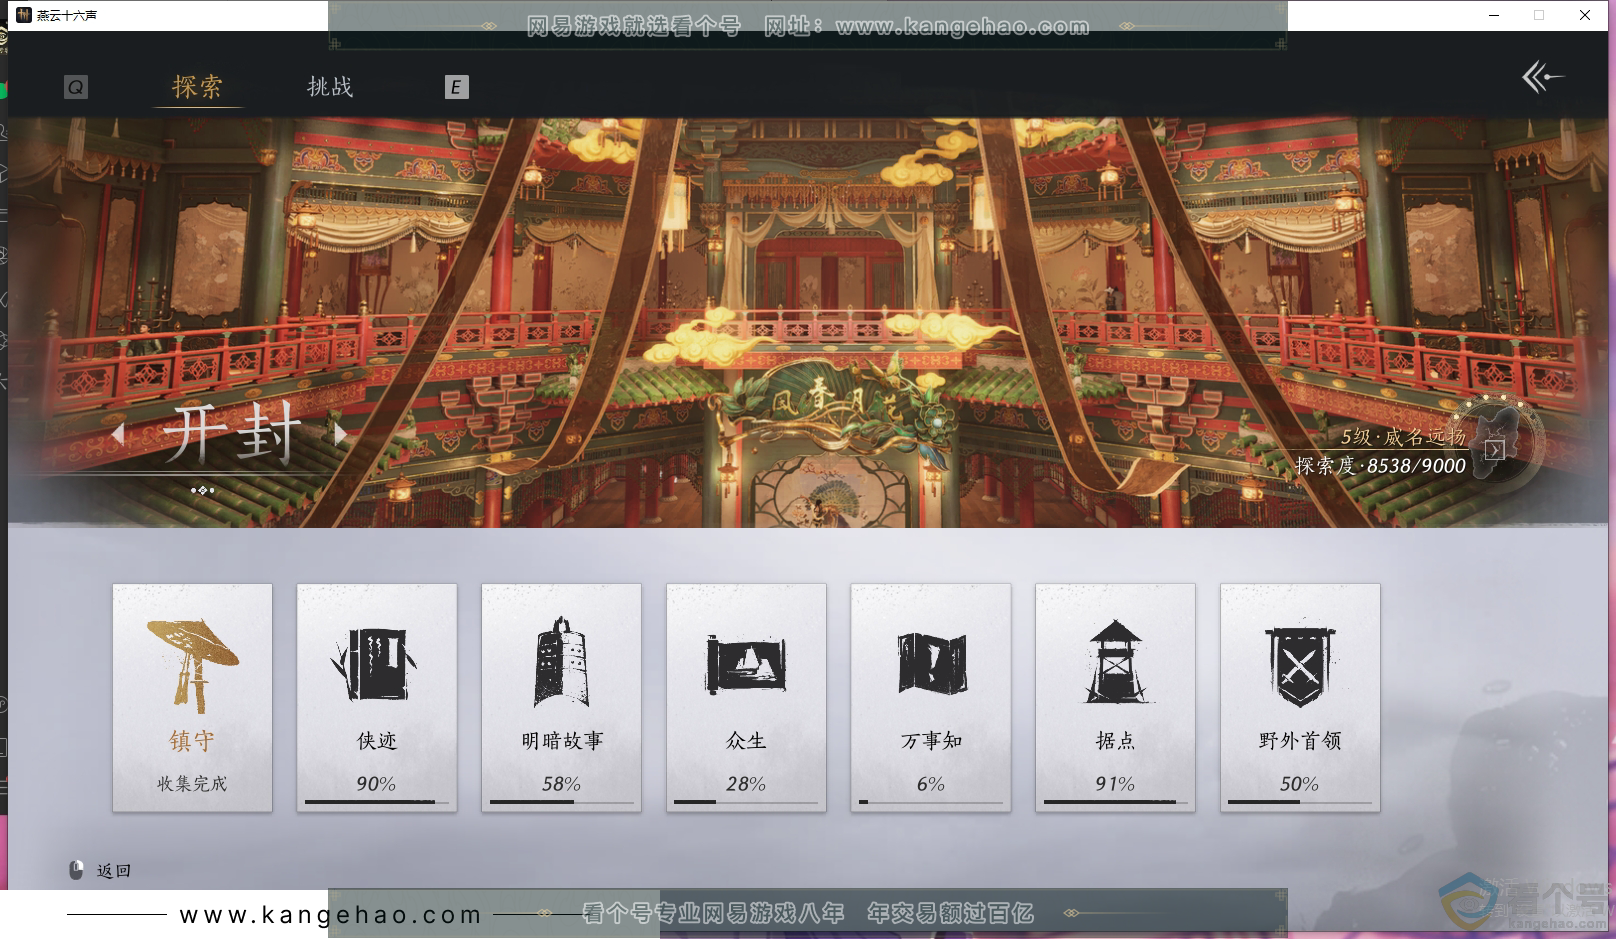Click the 50% value
This screenshot has width=1616, height=939.
1300,784
